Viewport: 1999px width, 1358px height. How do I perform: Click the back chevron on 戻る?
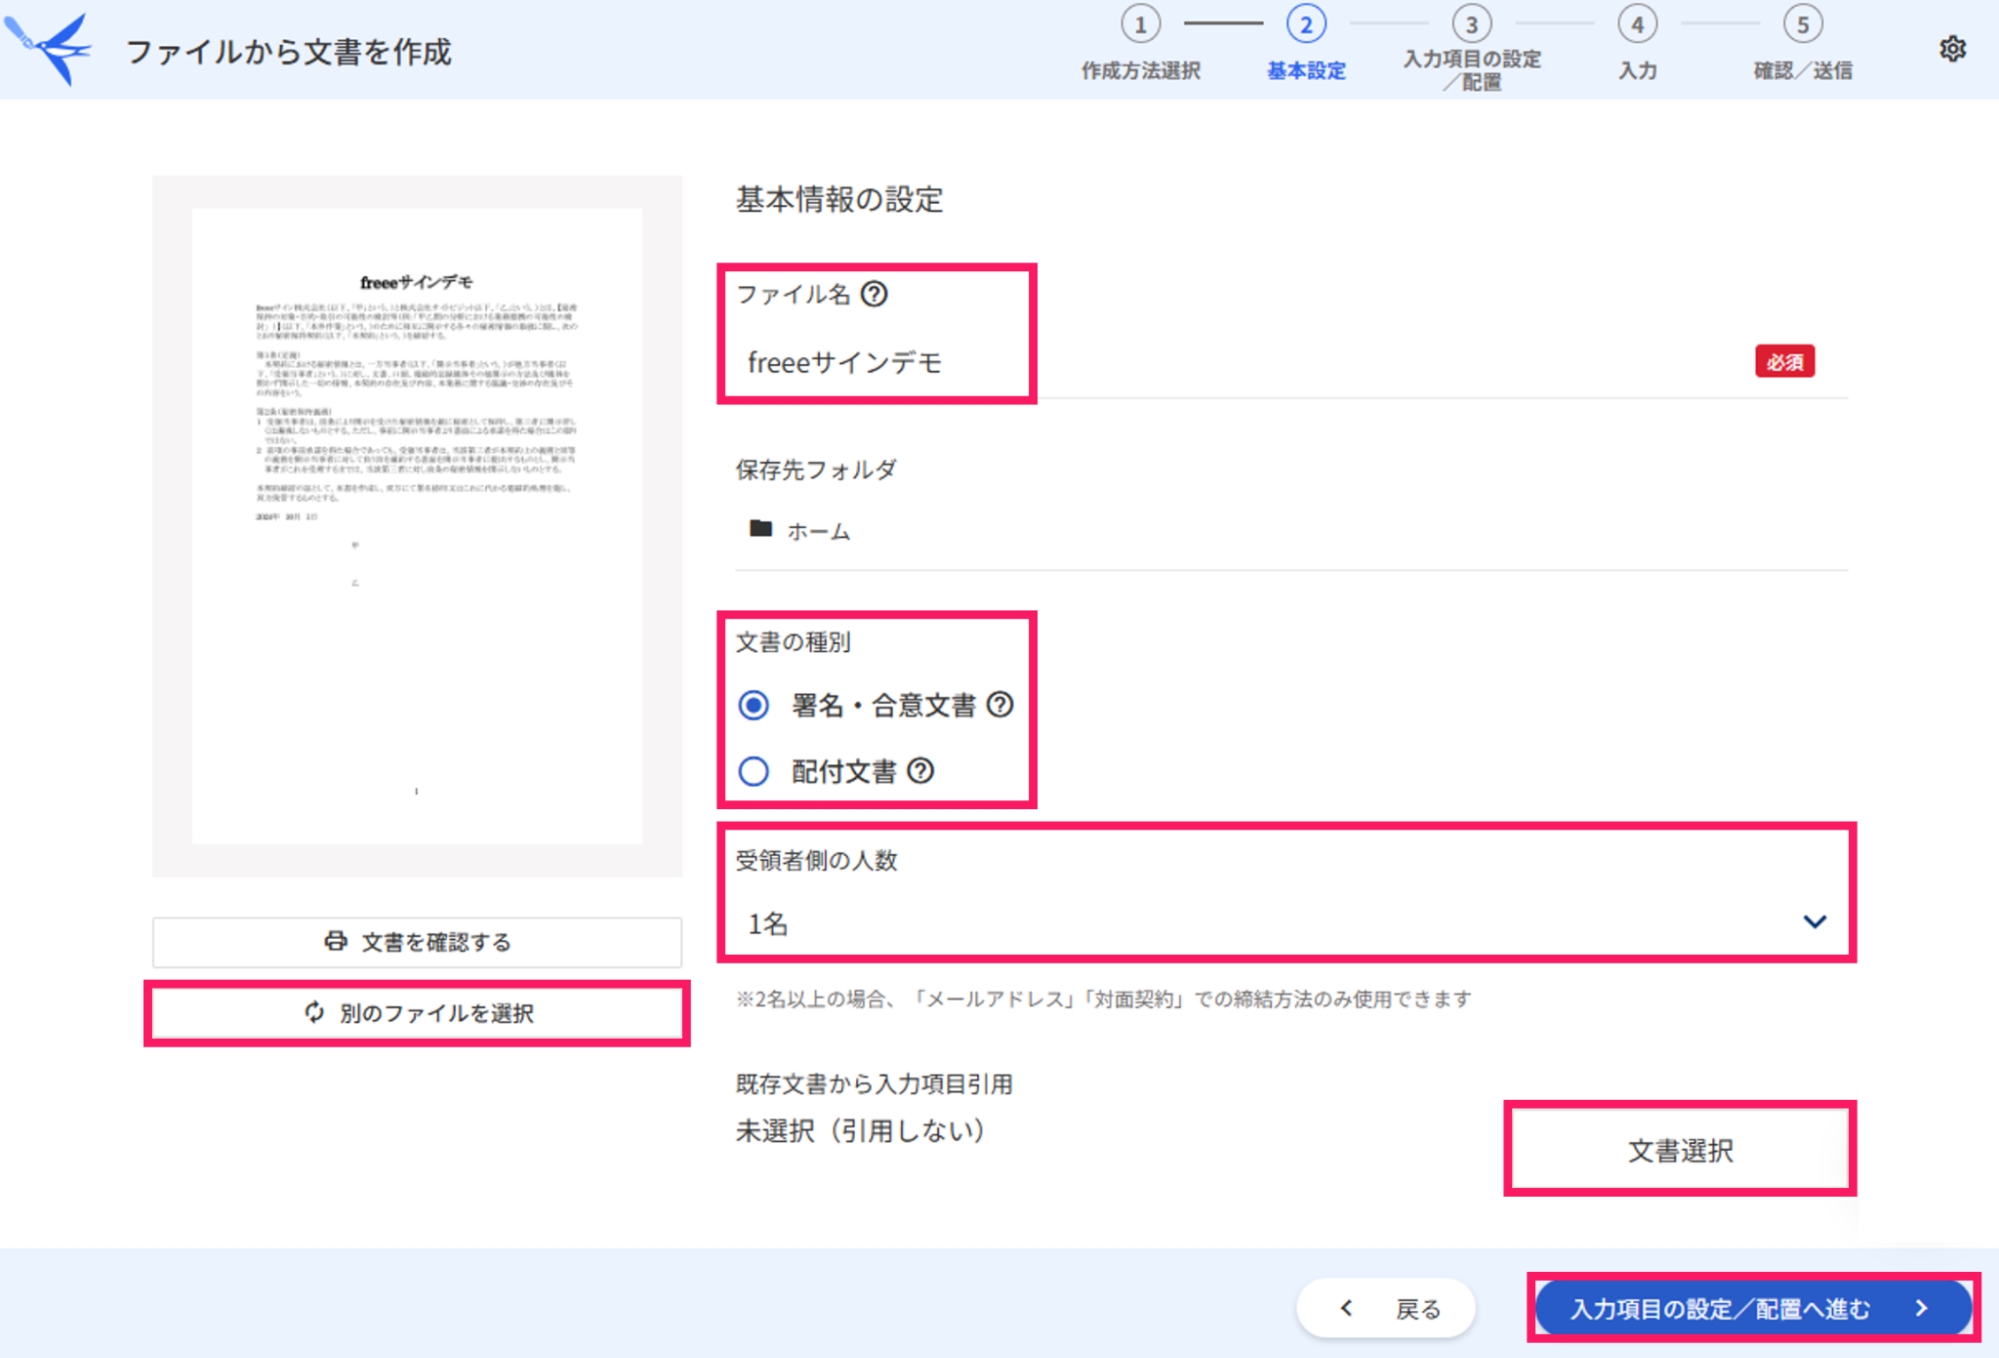(1347, 1308)
